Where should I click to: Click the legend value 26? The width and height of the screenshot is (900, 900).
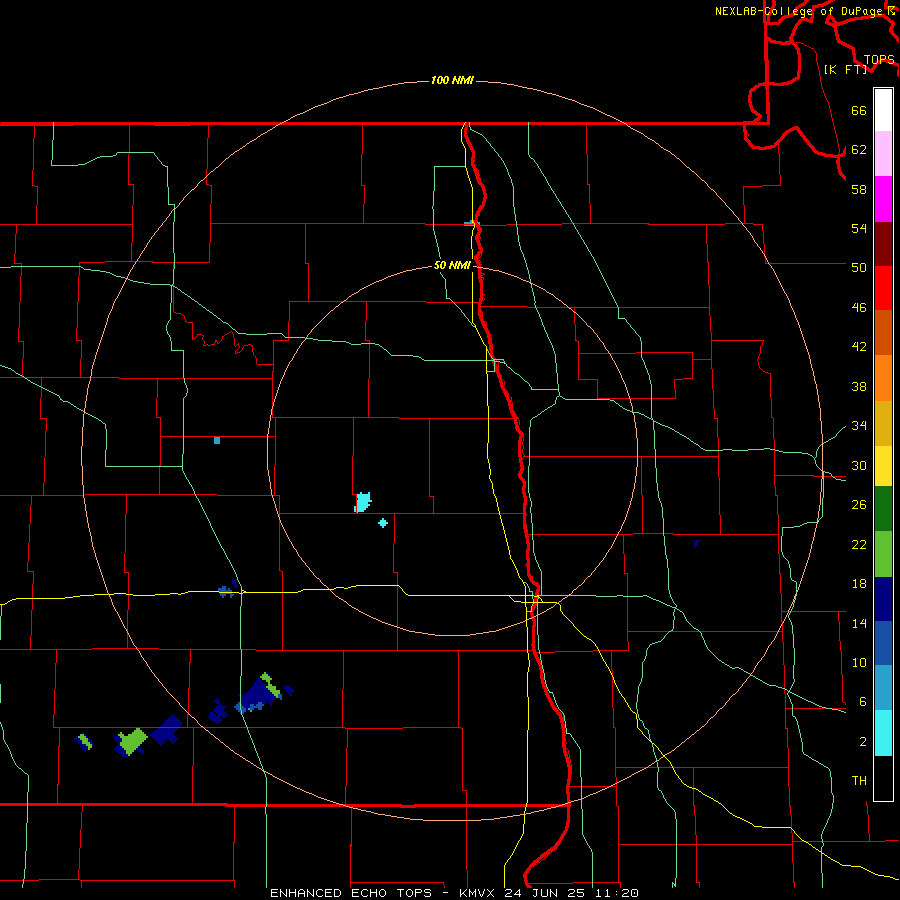(x=859, y=505)
